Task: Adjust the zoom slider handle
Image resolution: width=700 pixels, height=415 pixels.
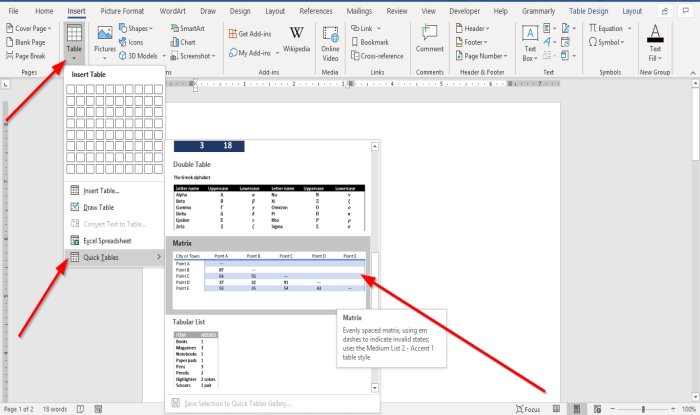Action: [x=643, y=409]
